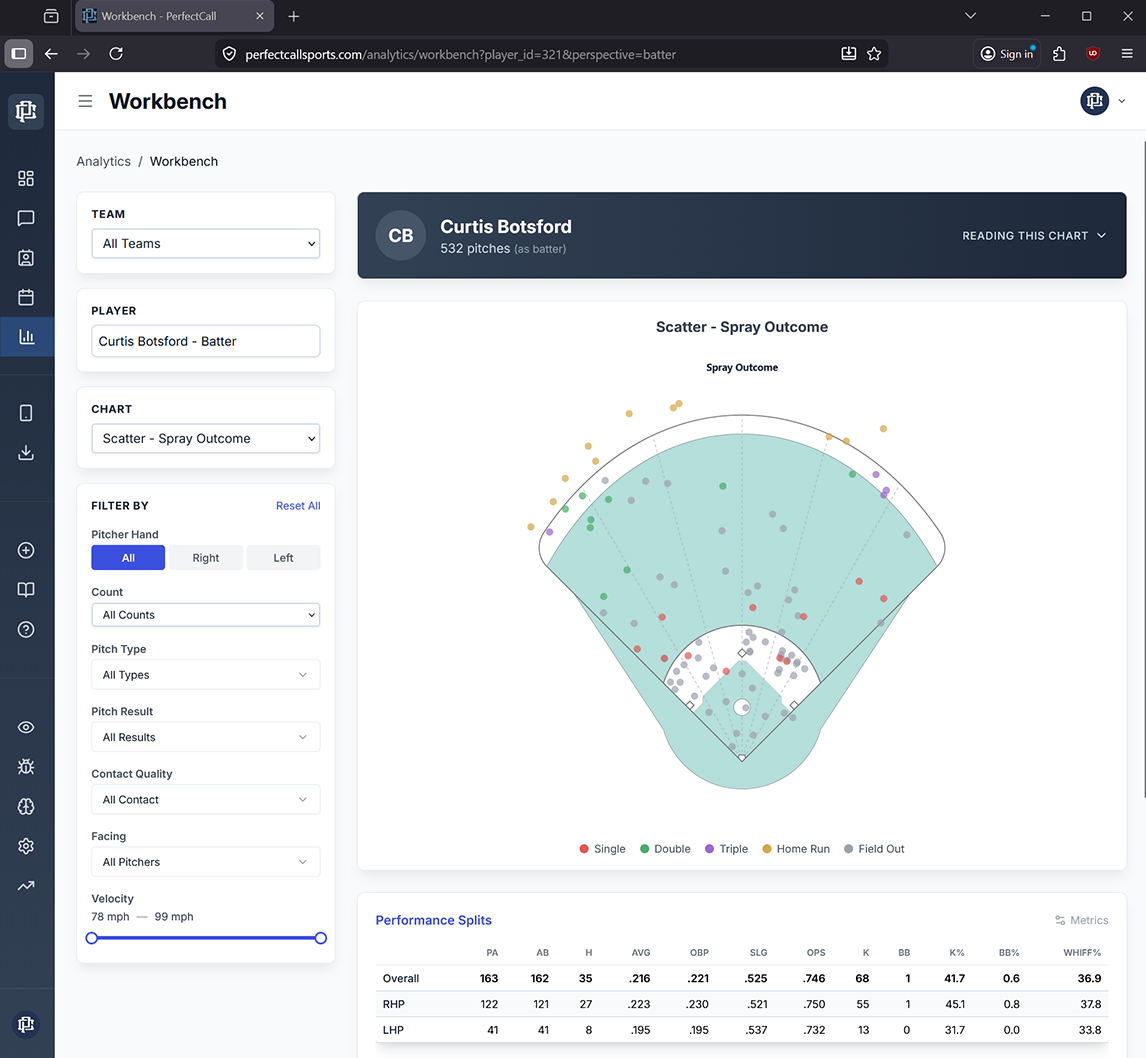Screen dimensions: 1146x1058
Task: Open the hamburger menu next to Workbench
Action: click(x=85, y=101)
